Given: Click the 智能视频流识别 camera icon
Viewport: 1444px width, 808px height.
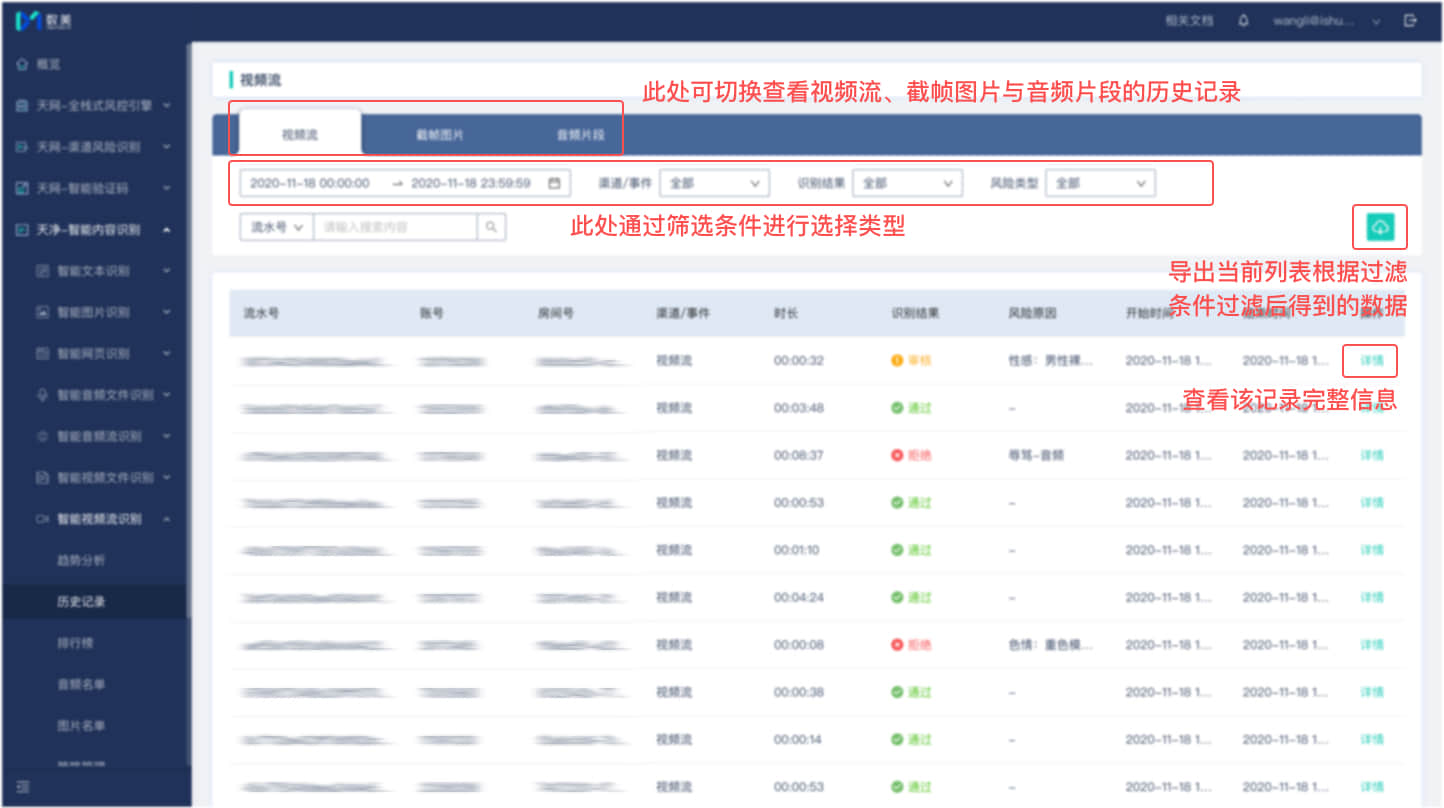Looking at the screenshot, I should click(x=42, y=519).
